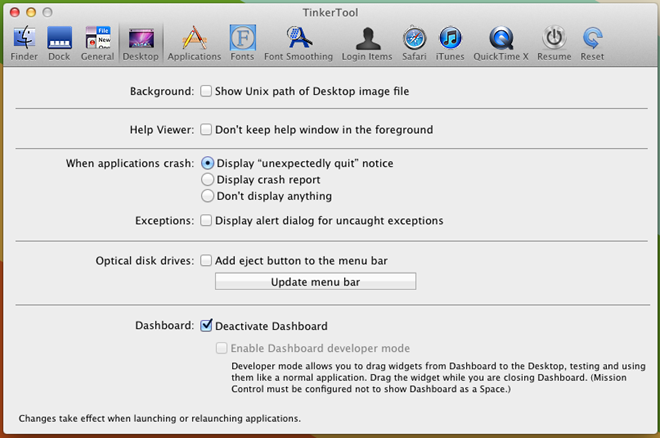Click the "Changes take effect" footer note

[x=160, y=418]
